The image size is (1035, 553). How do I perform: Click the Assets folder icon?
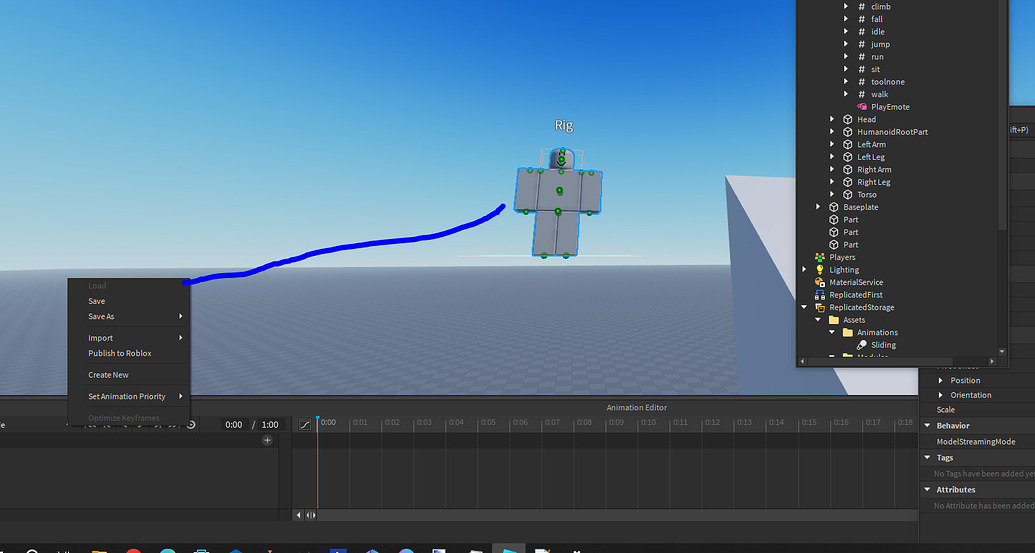(834, 320)
